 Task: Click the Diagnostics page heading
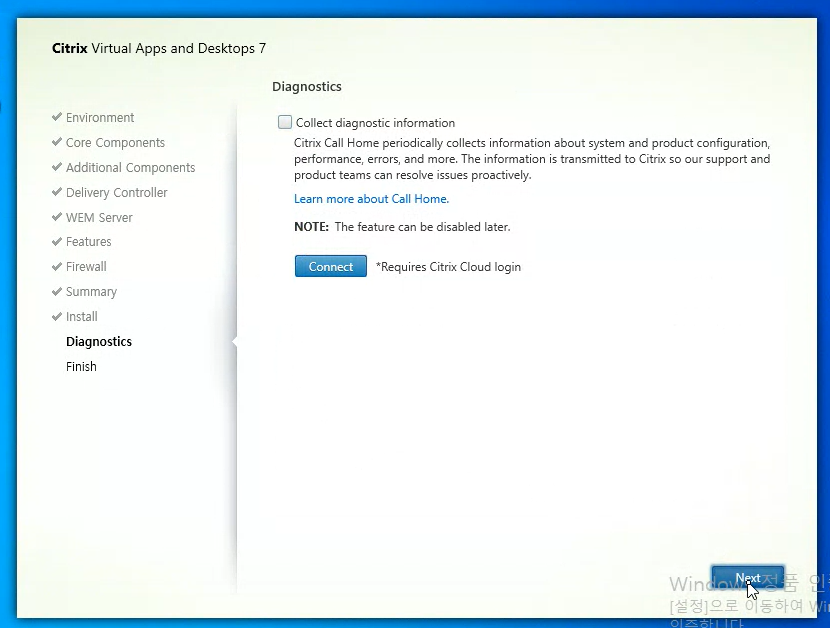point(306,87)
